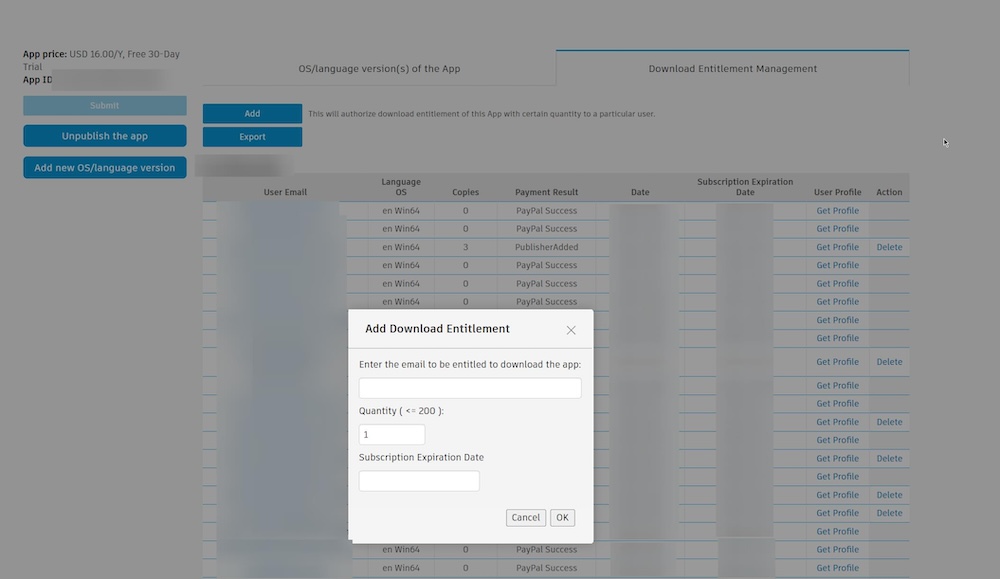Screen dimensions: 1000x579
Task: Open the Download Entitlement Management tab
Action: point(731,68)
